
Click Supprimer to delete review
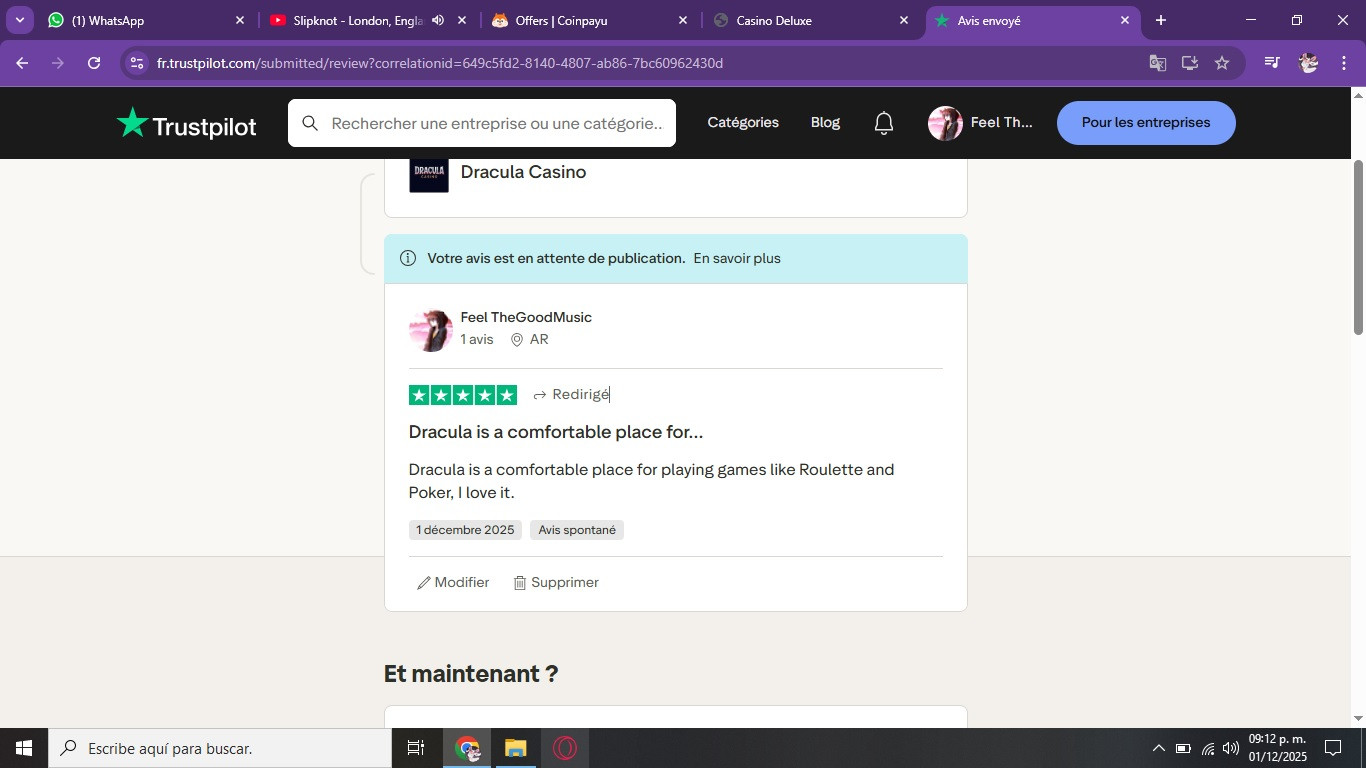tap(556, 583)
